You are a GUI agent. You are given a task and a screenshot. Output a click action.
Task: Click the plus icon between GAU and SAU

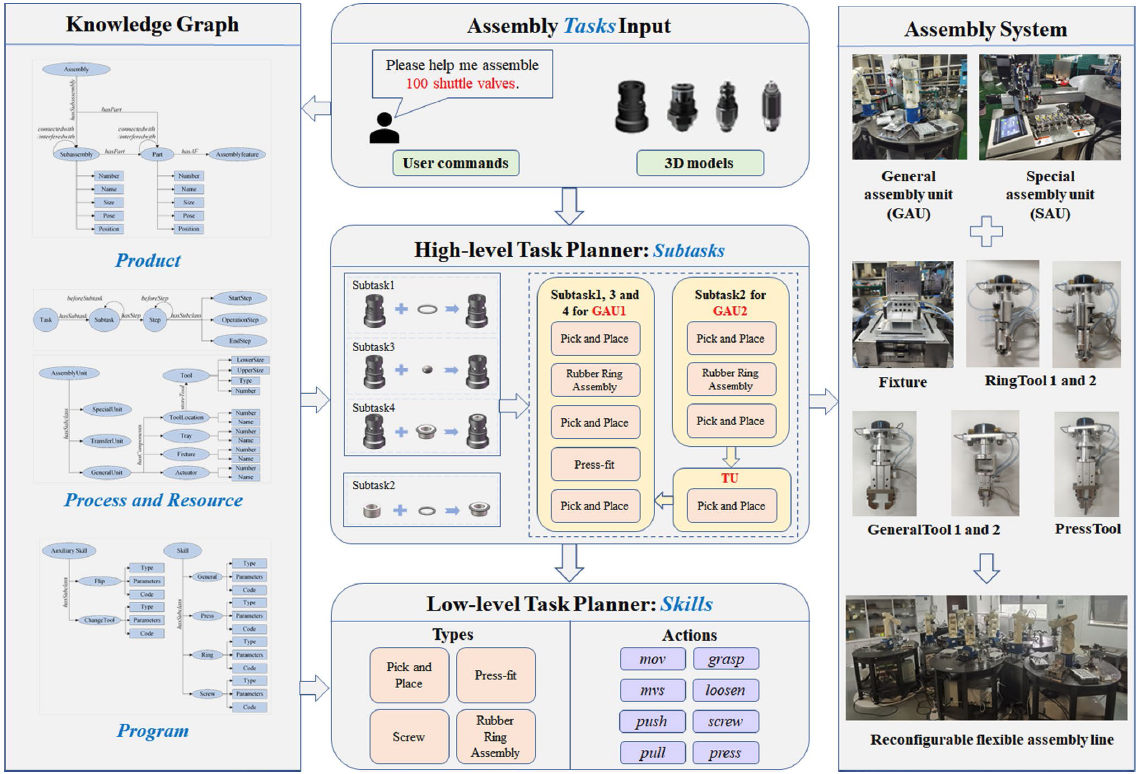[984, 233]
